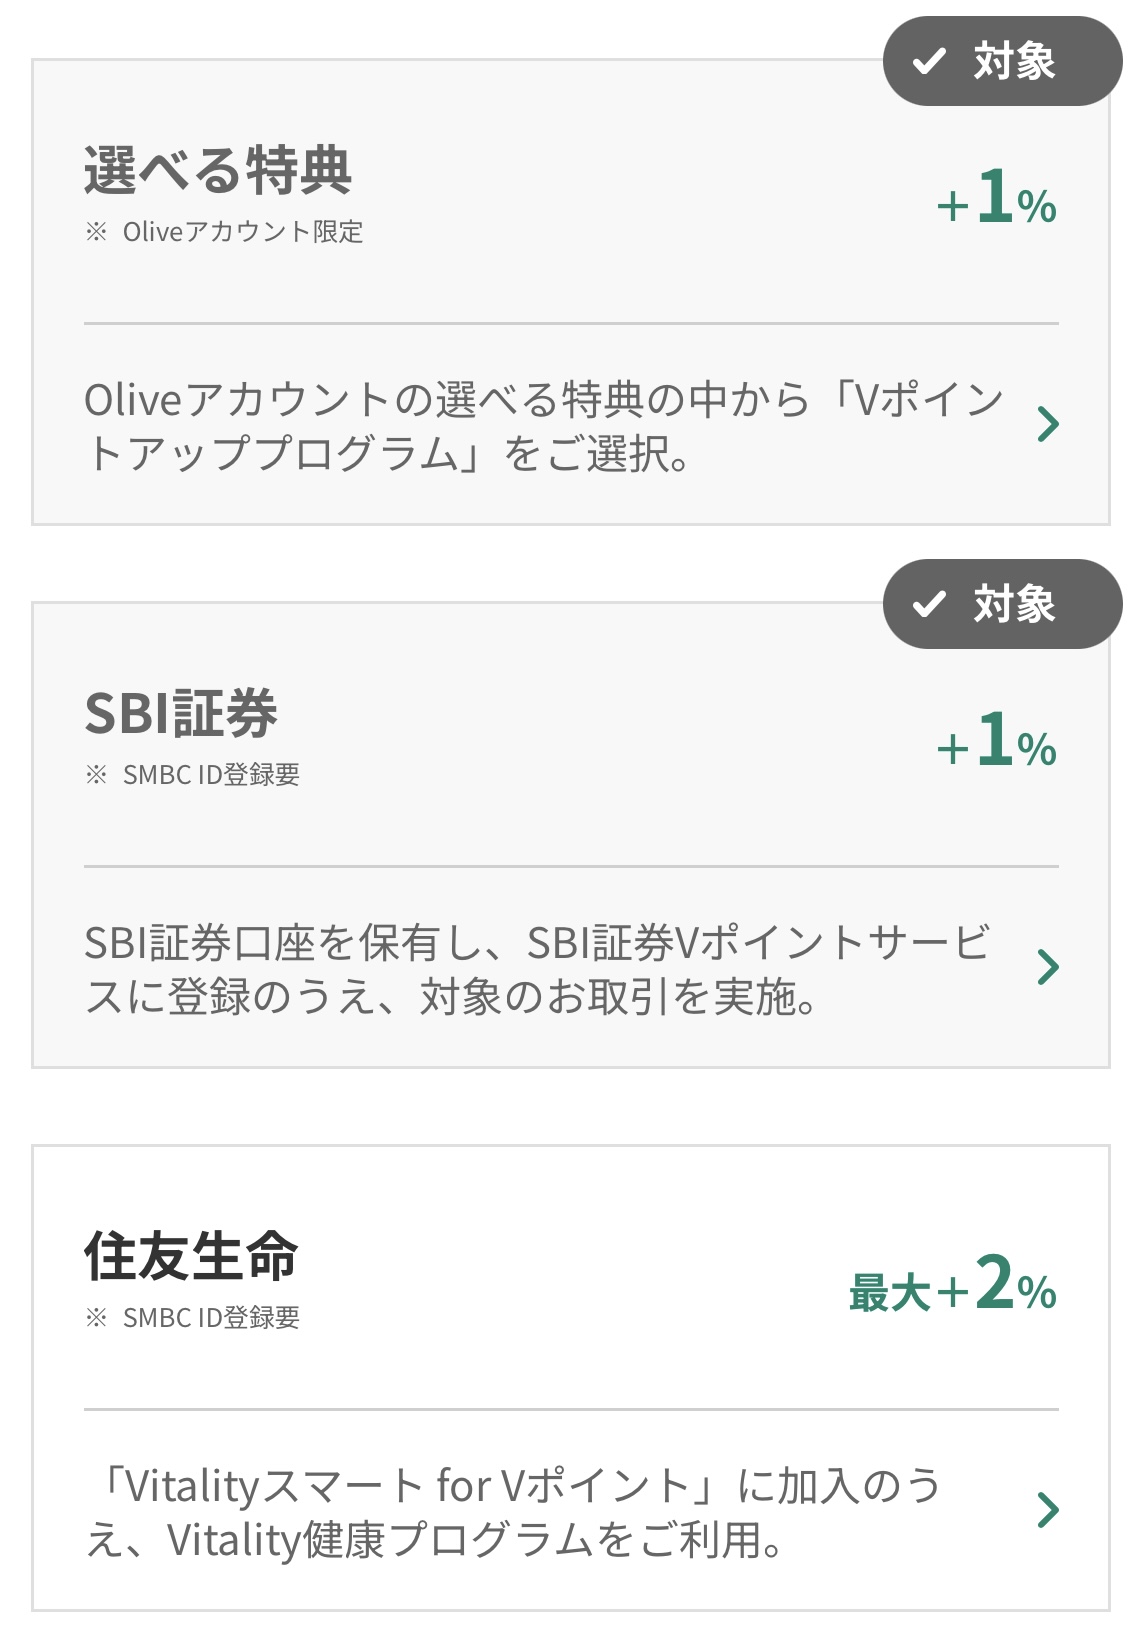Click the checkmark in the 選べる特典 対象 badge

(x=929, y=62)
